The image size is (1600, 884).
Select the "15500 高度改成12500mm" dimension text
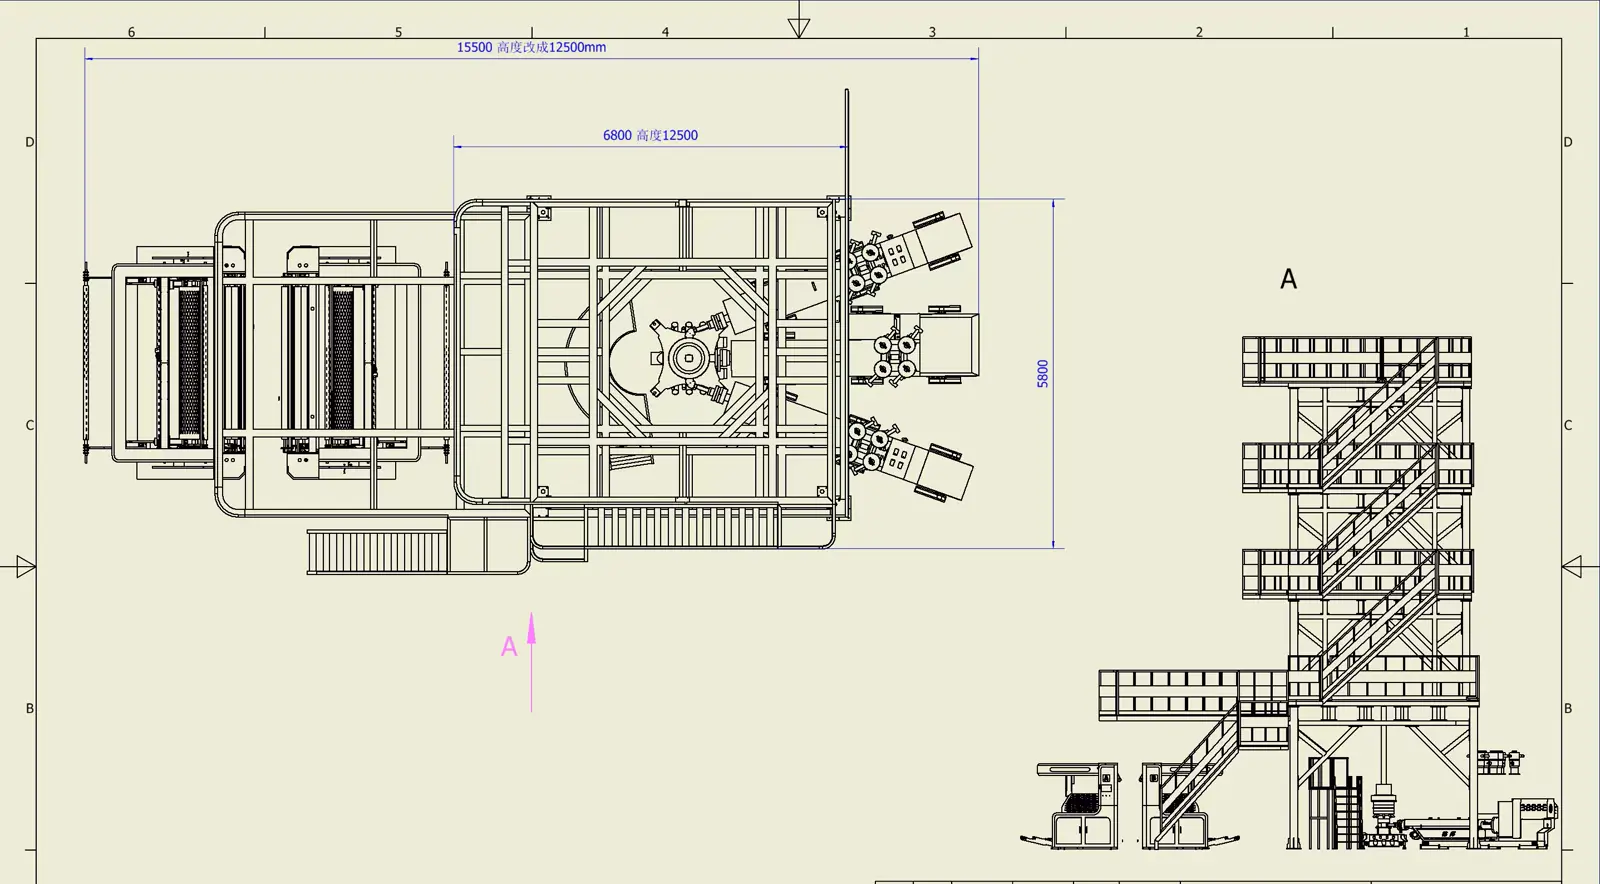pyautogui.click(x=531, y=47)
